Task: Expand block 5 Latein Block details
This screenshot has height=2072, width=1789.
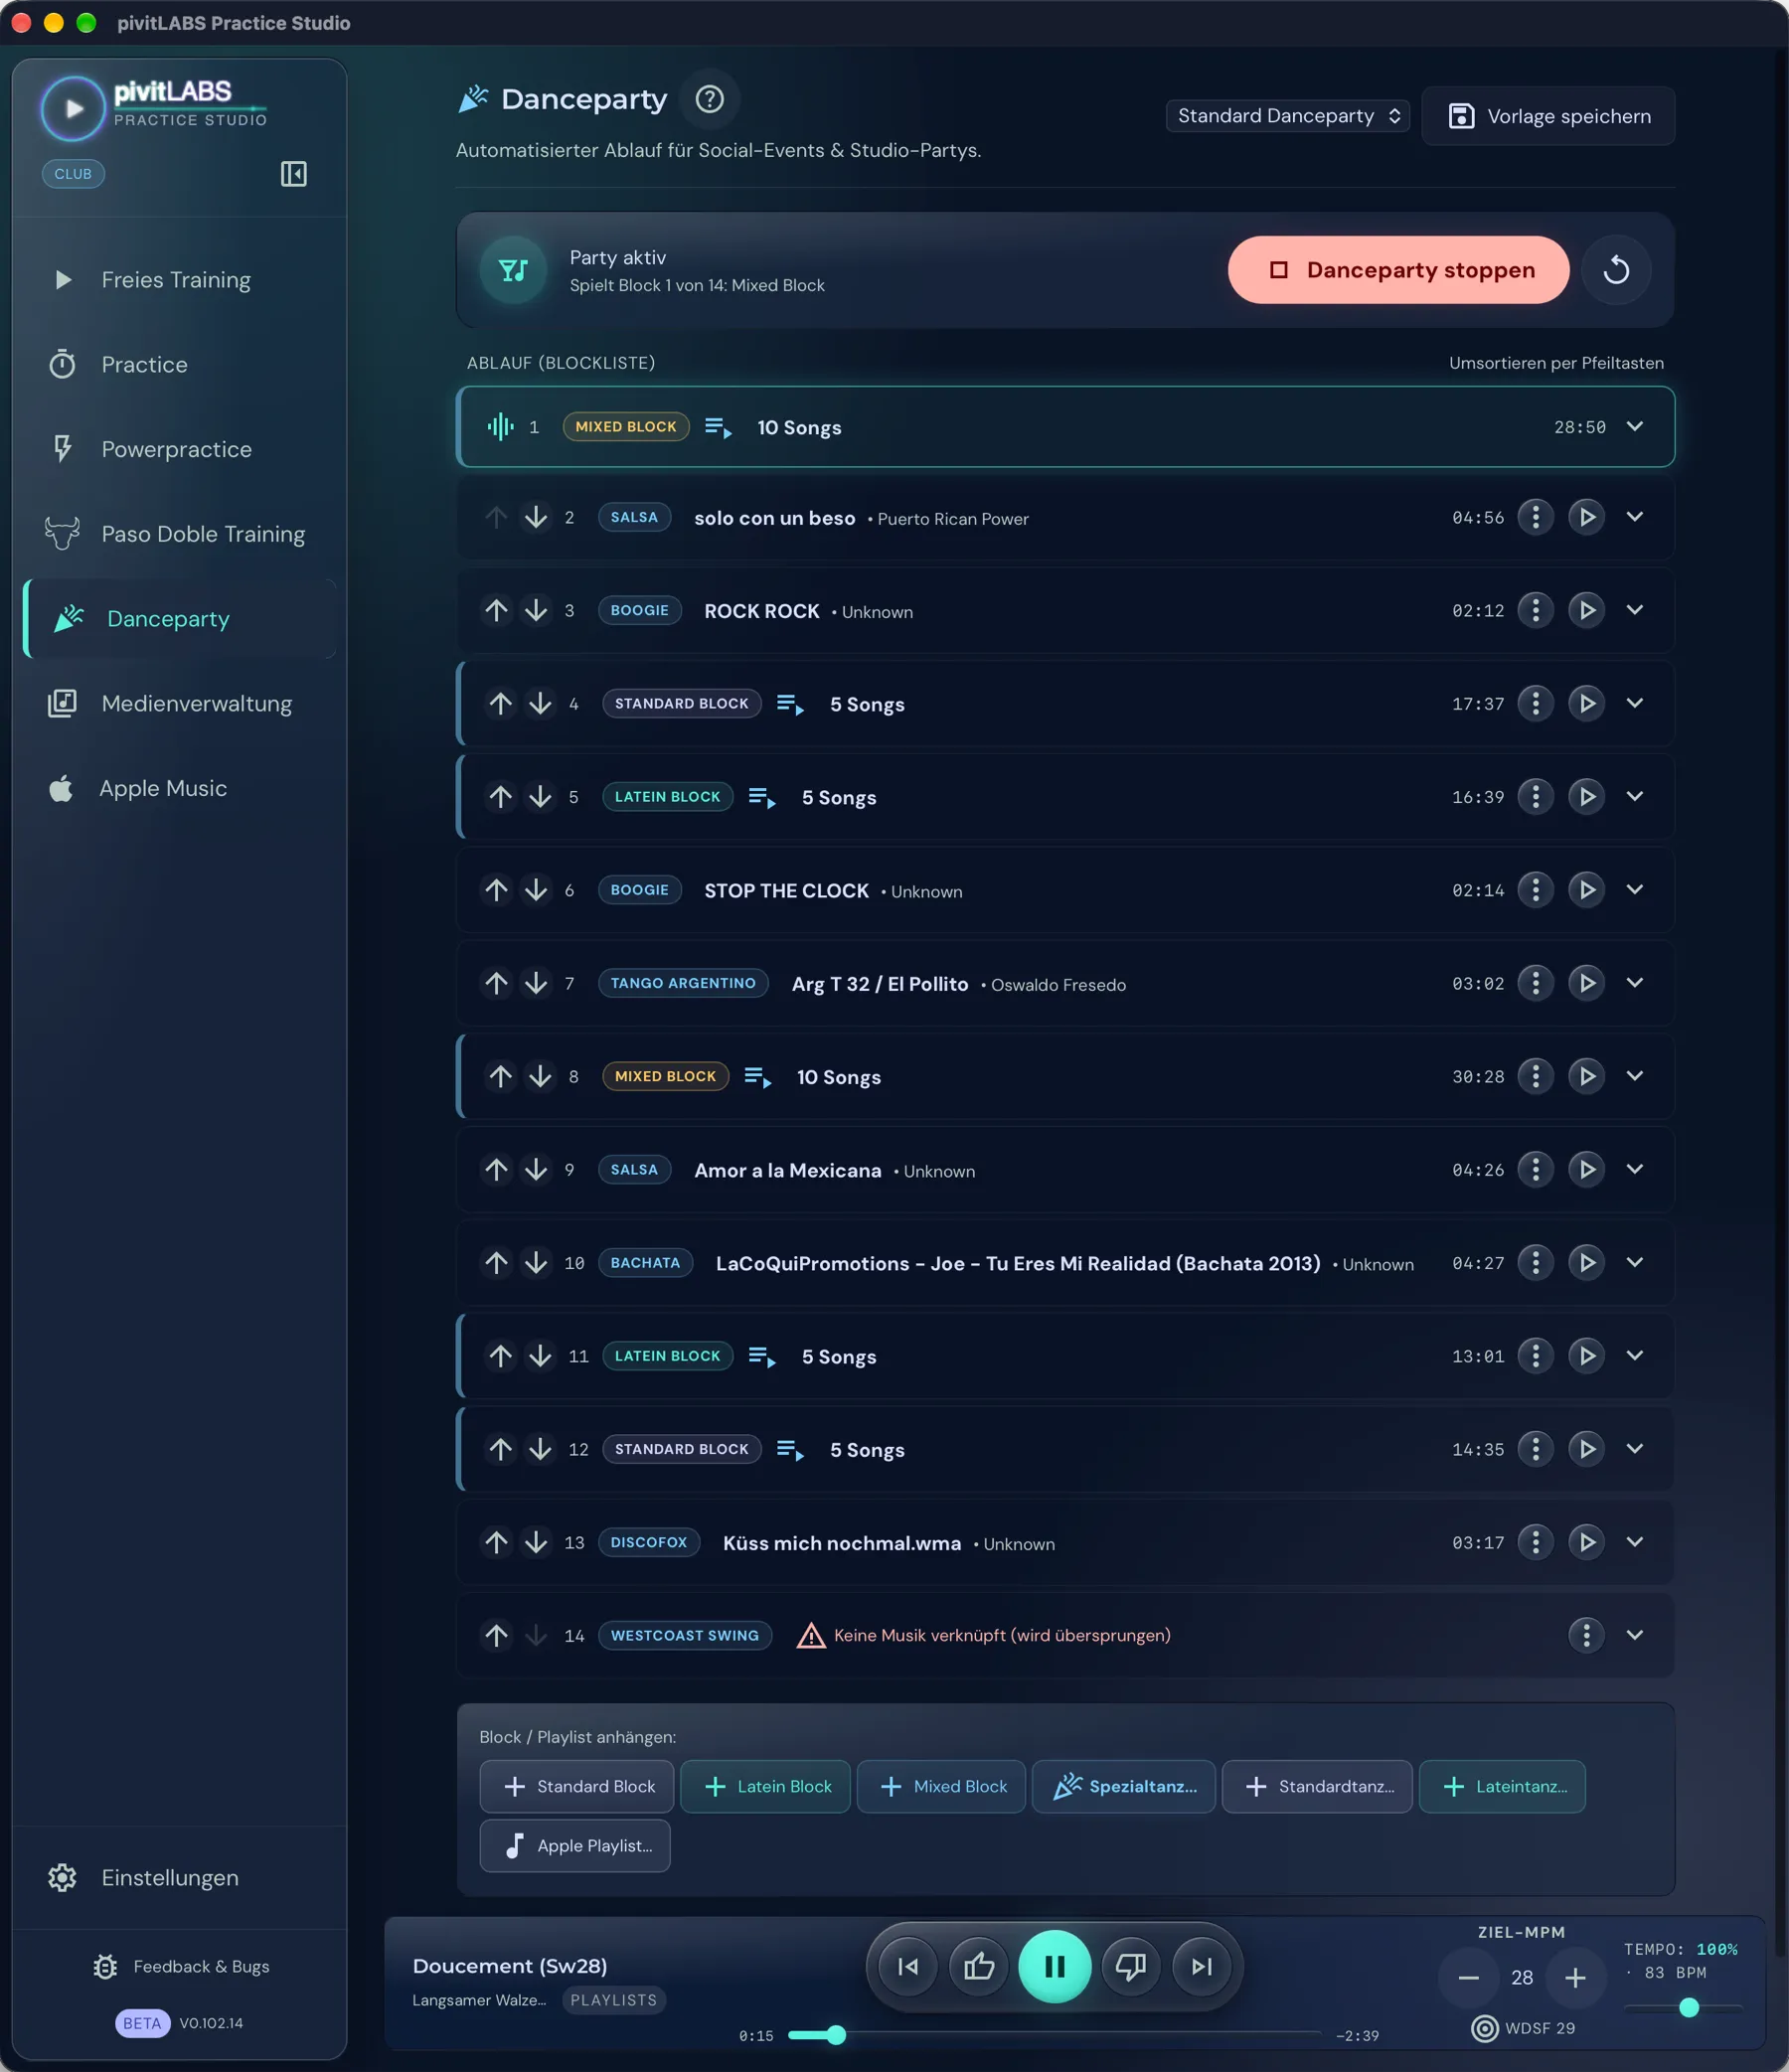Action: 1634,797
